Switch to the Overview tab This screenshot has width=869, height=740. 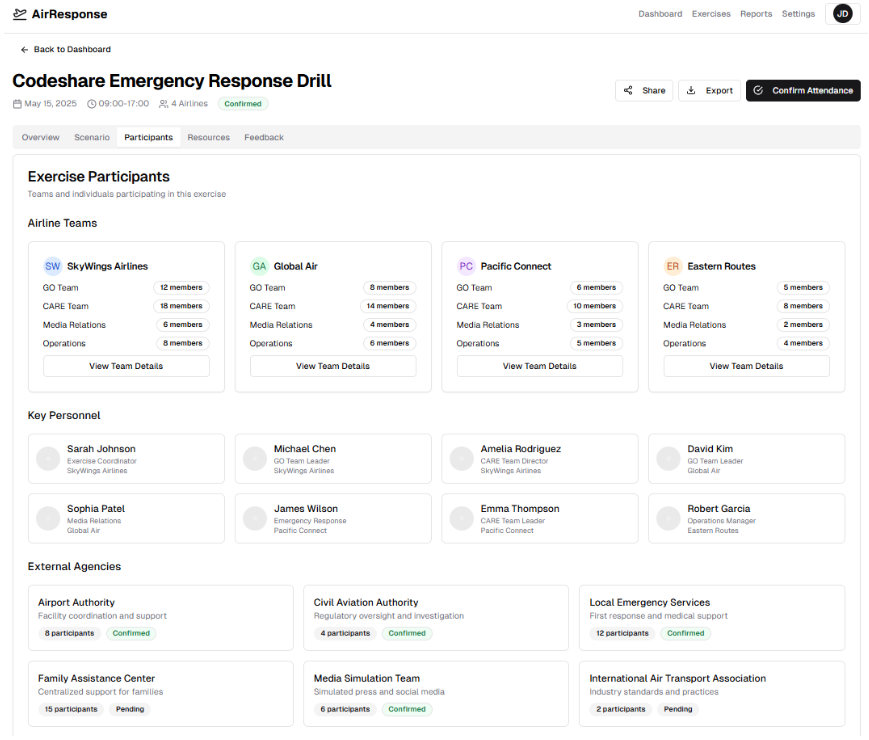click(x=40, y=137)
